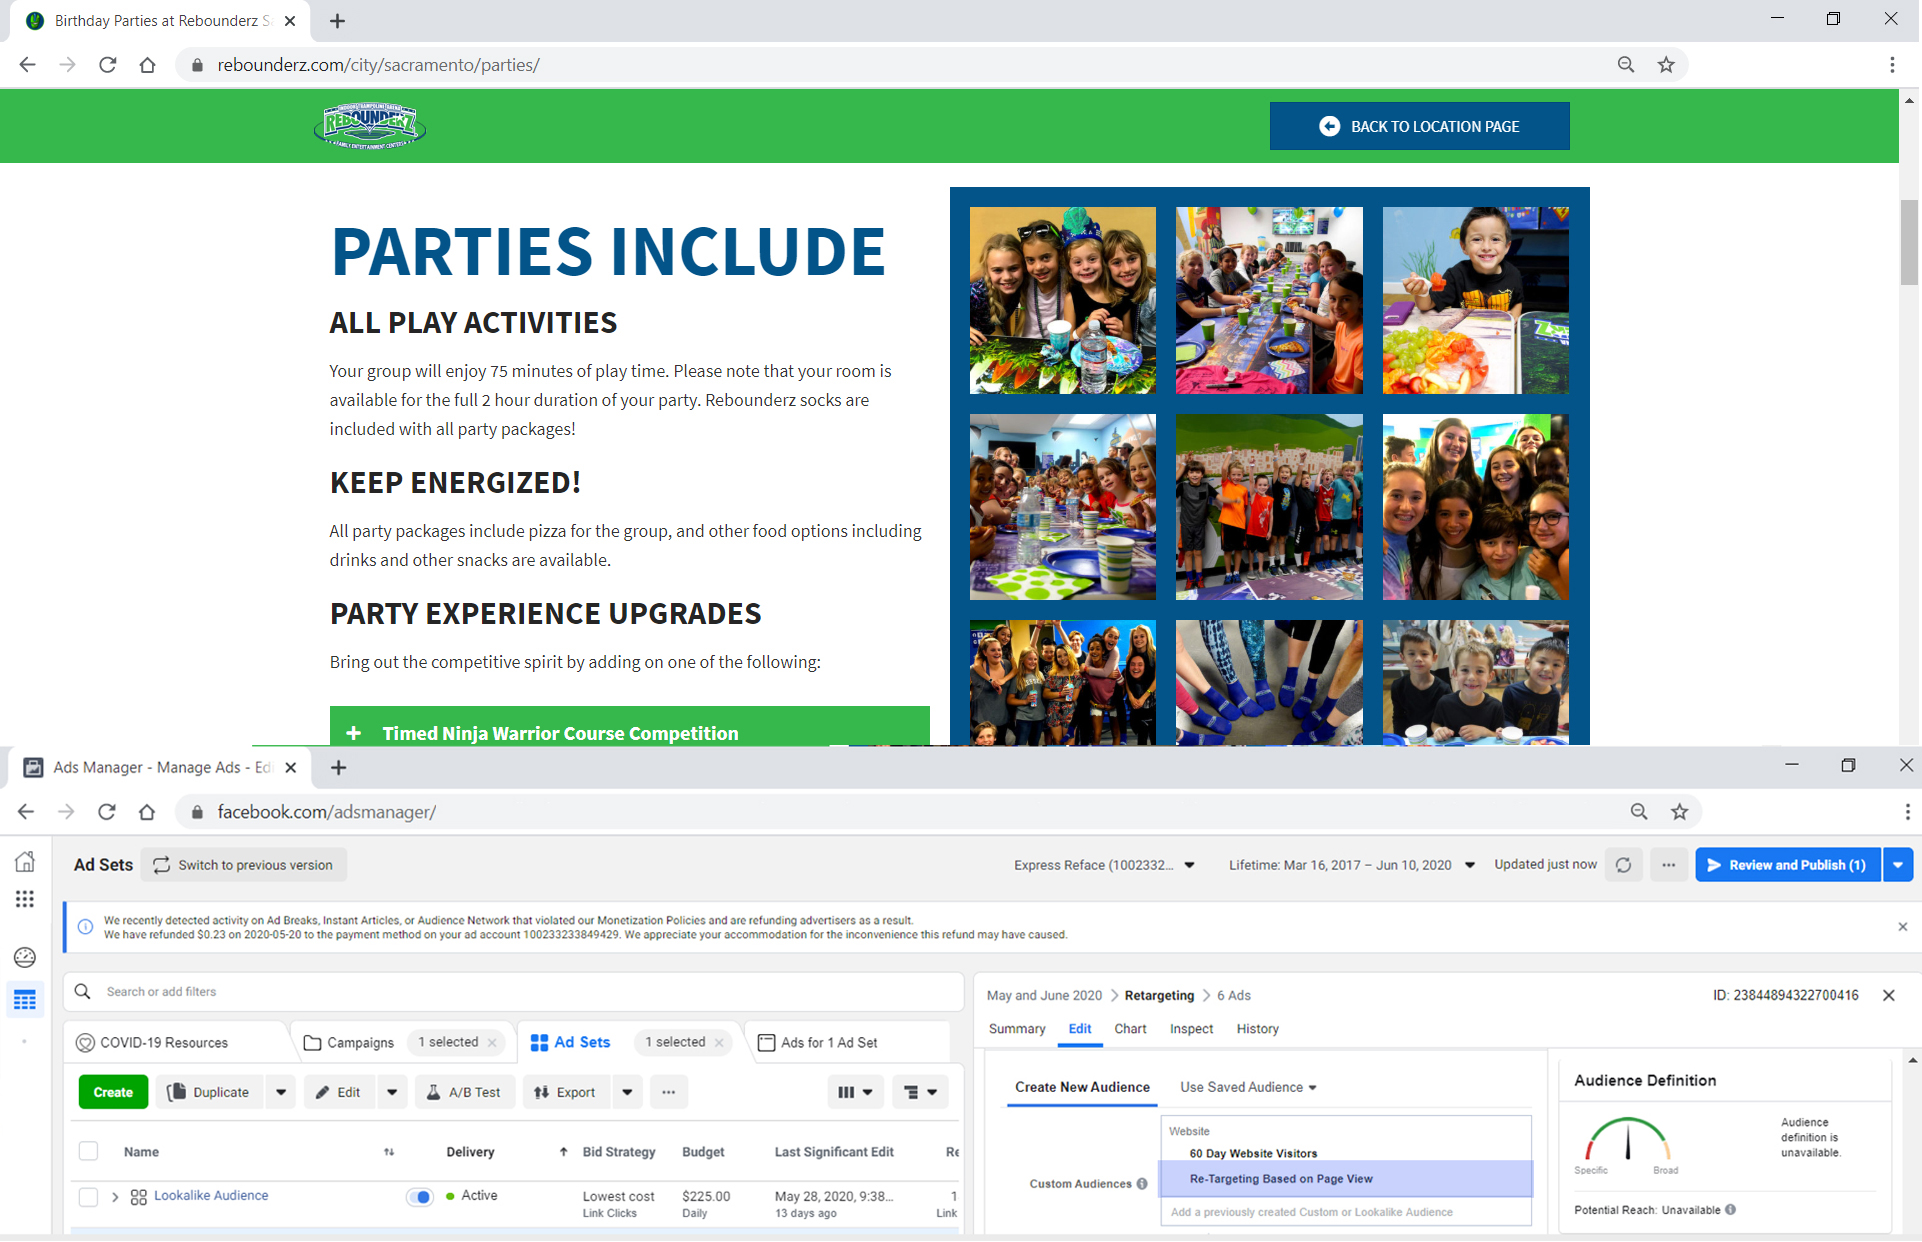Open the Summary tab
The image size is (1922, 1242).
point(1016,1028)
